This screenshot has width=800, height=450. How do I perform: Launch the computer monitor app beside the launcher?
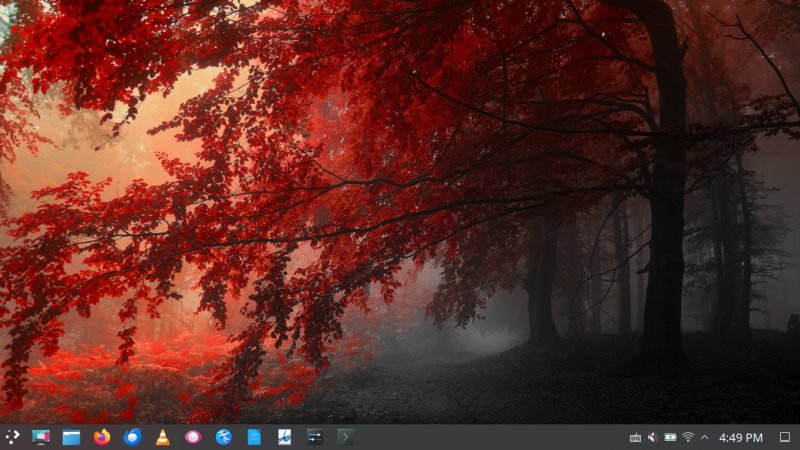[x=41, y=437]
